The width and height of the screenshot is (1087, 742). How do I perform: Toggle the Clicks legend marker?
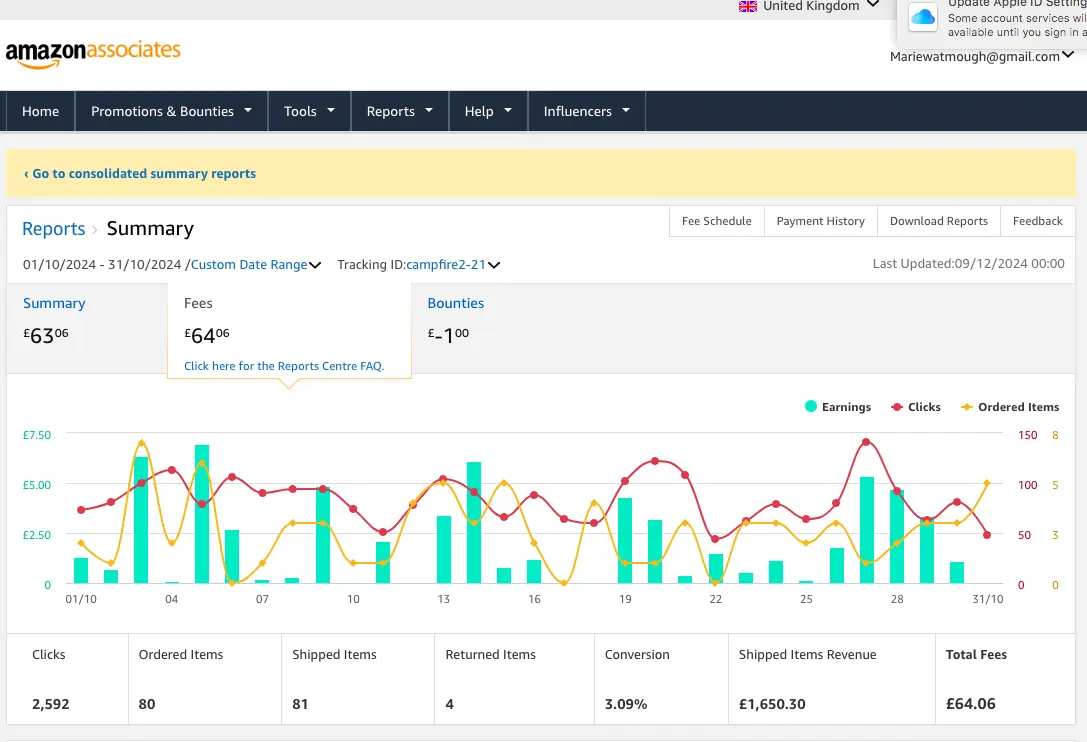897,407
